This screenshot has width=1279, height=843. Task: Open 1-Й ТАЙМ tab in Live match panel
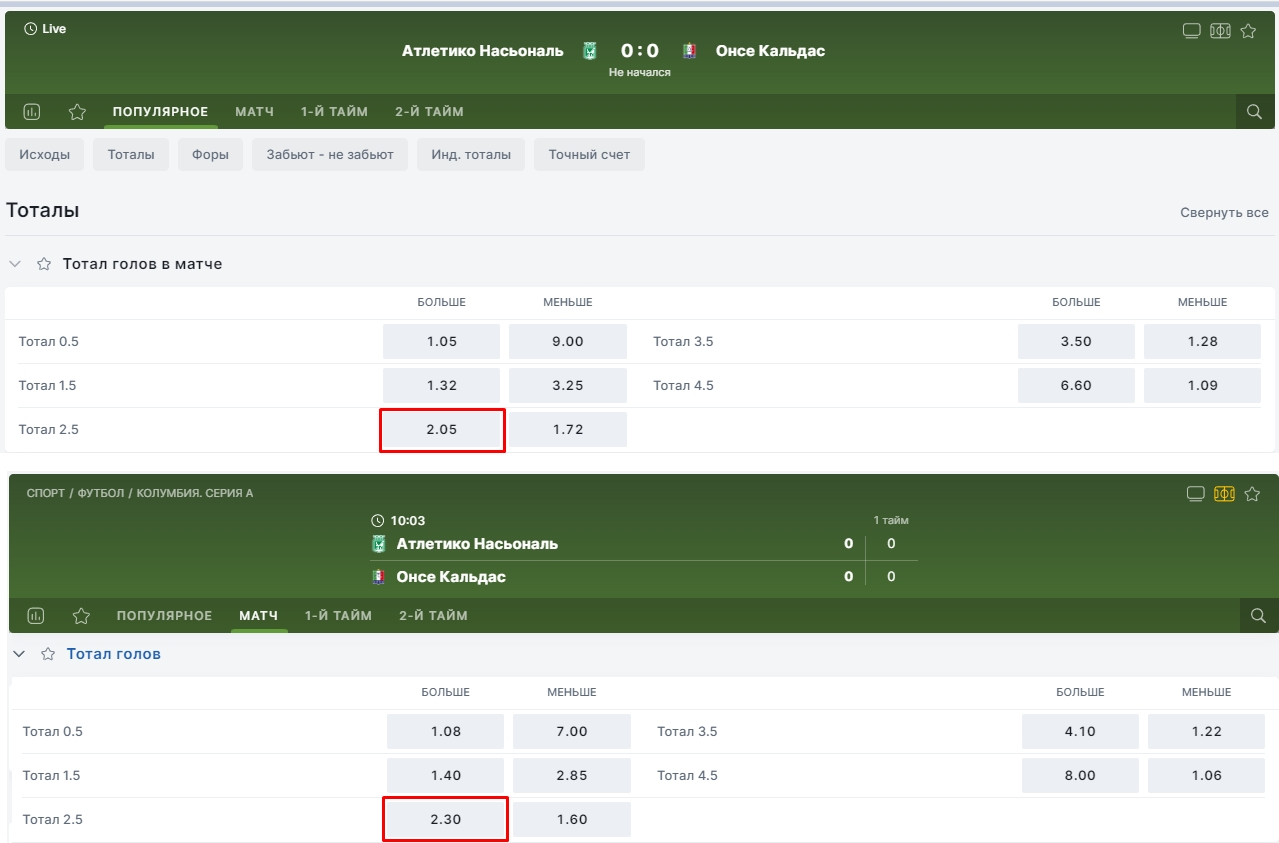(334, 111)
